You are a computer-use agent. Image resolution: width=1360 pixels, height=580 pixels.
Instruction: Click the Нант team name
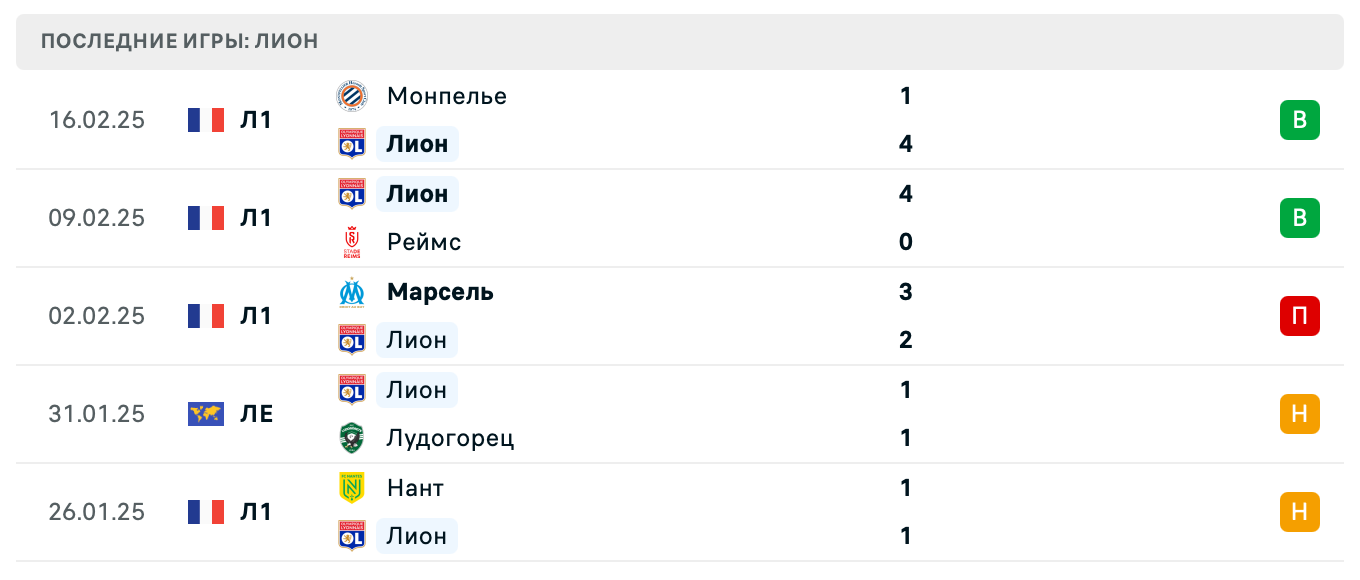coord(415,488)
